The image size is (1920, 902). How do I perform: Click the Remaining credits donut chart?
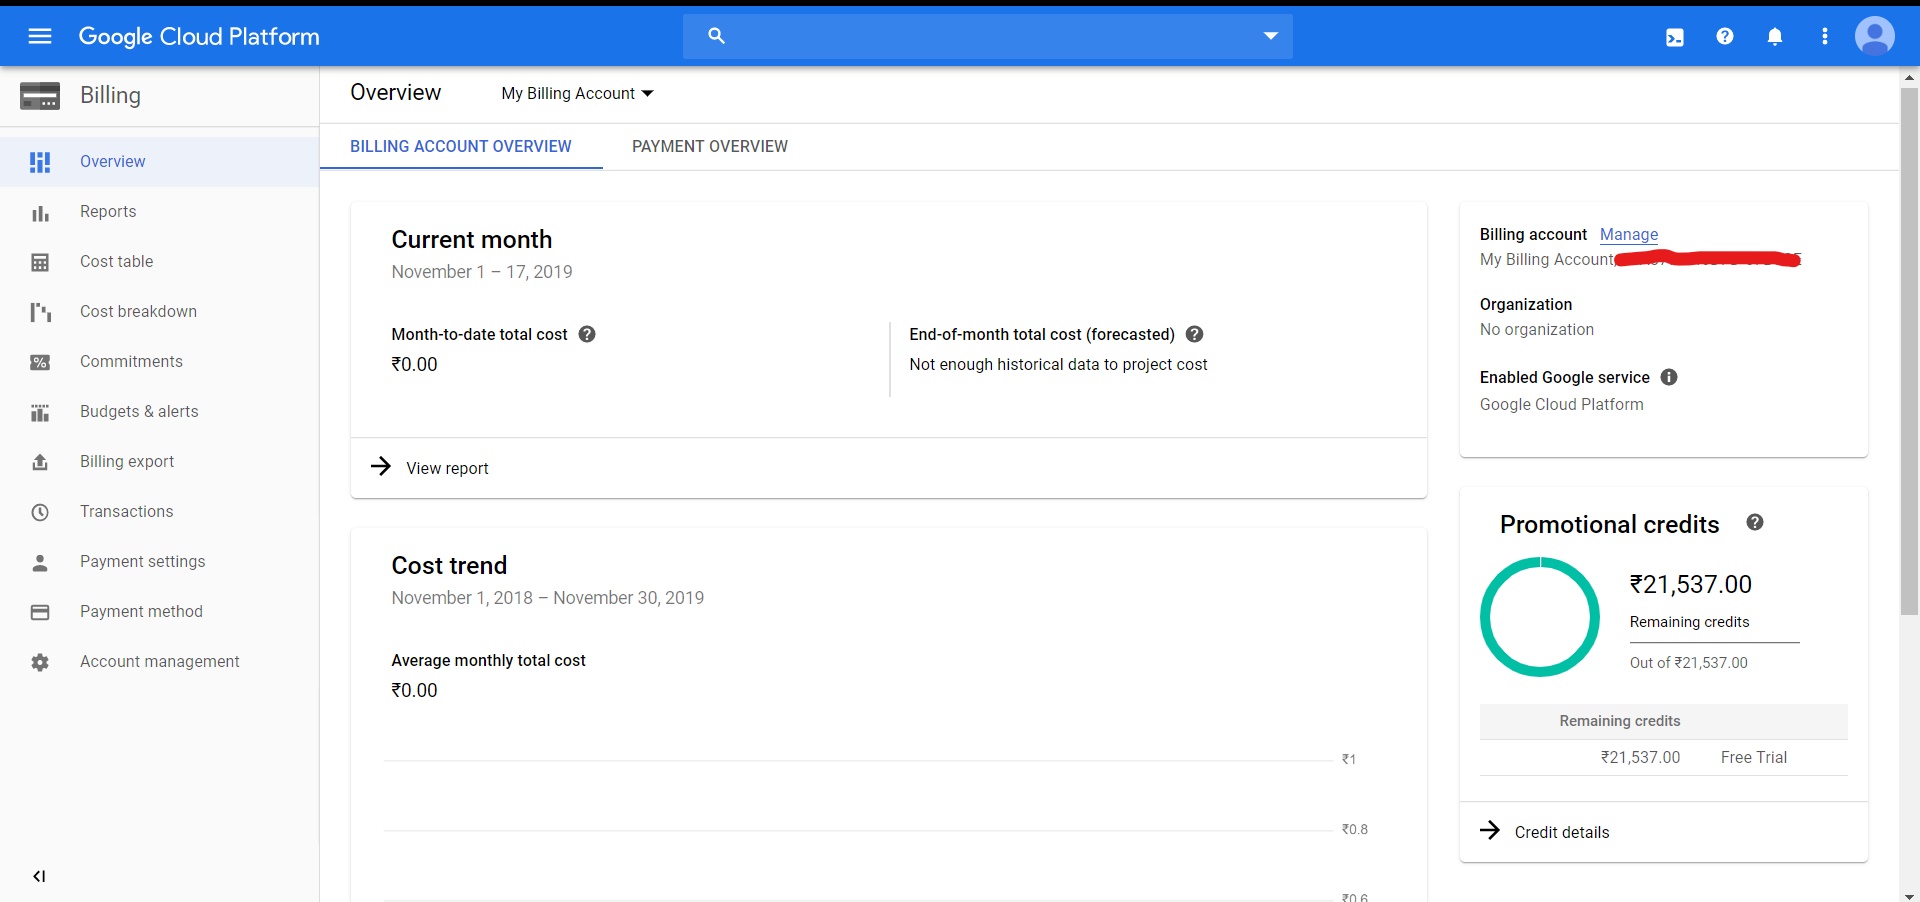(1539, 617)
